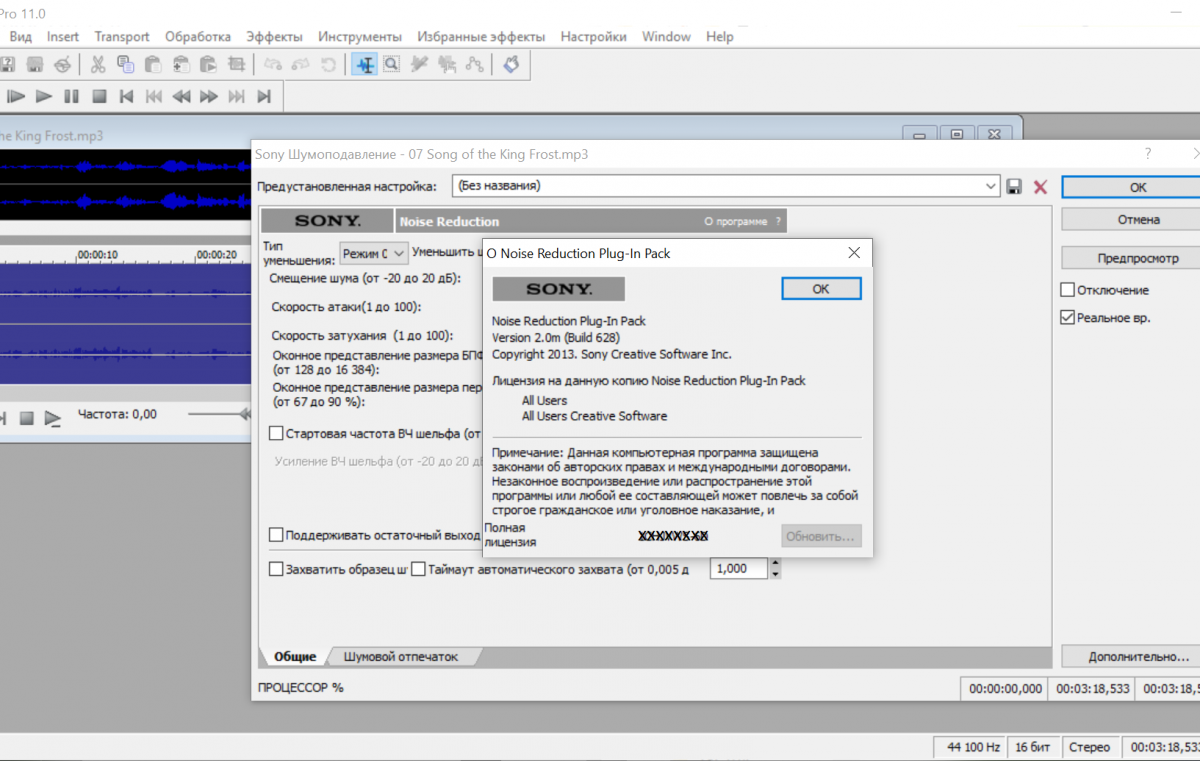
Task: Click the Предпросмотр button
Action: [x=1138, y=257]
